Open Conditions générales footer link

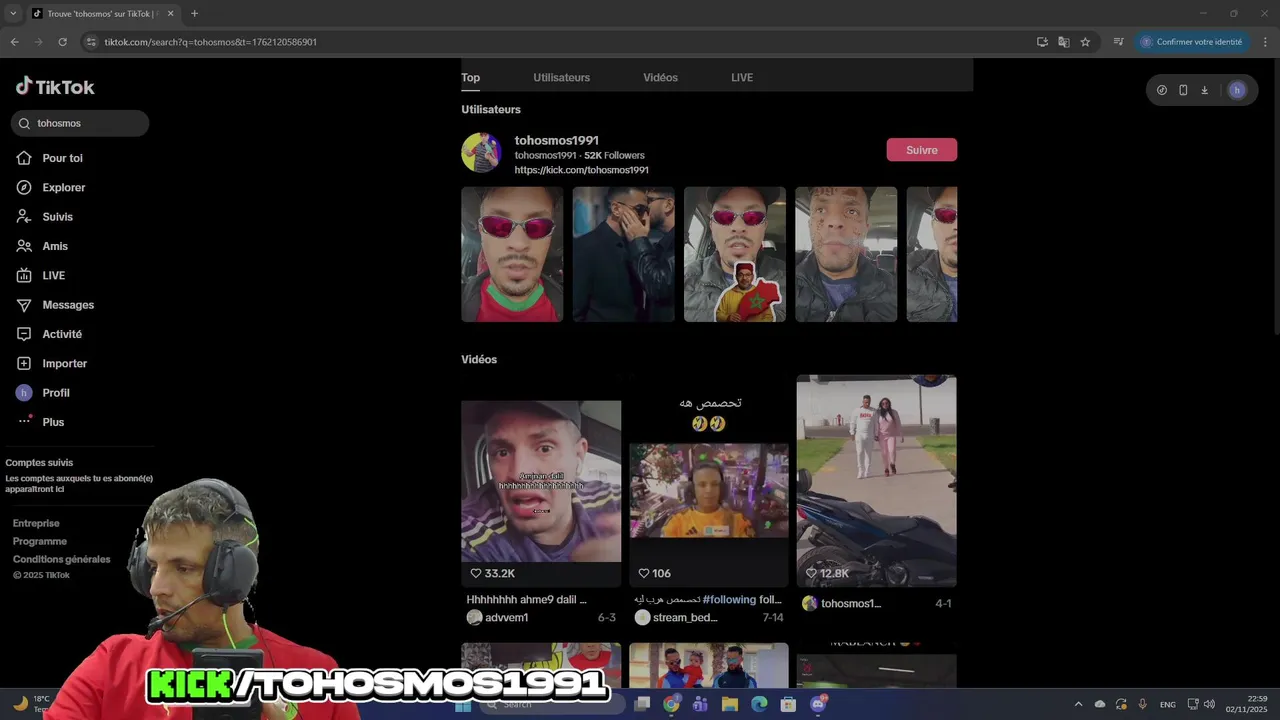tap(62, 559)
